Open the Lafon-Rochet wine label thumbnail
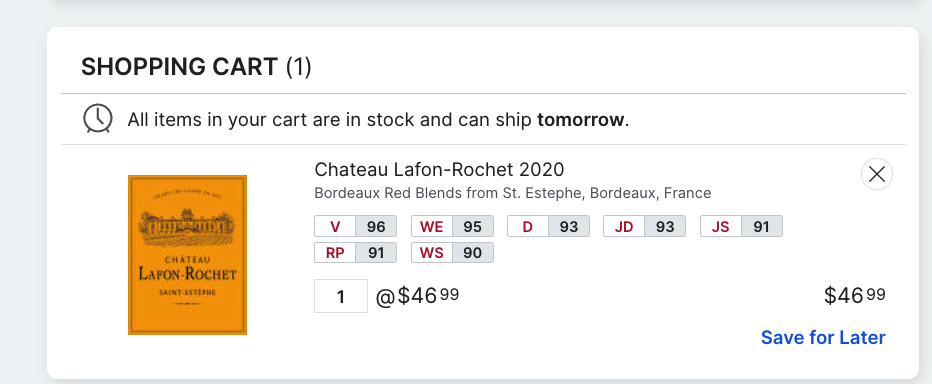 187,254
